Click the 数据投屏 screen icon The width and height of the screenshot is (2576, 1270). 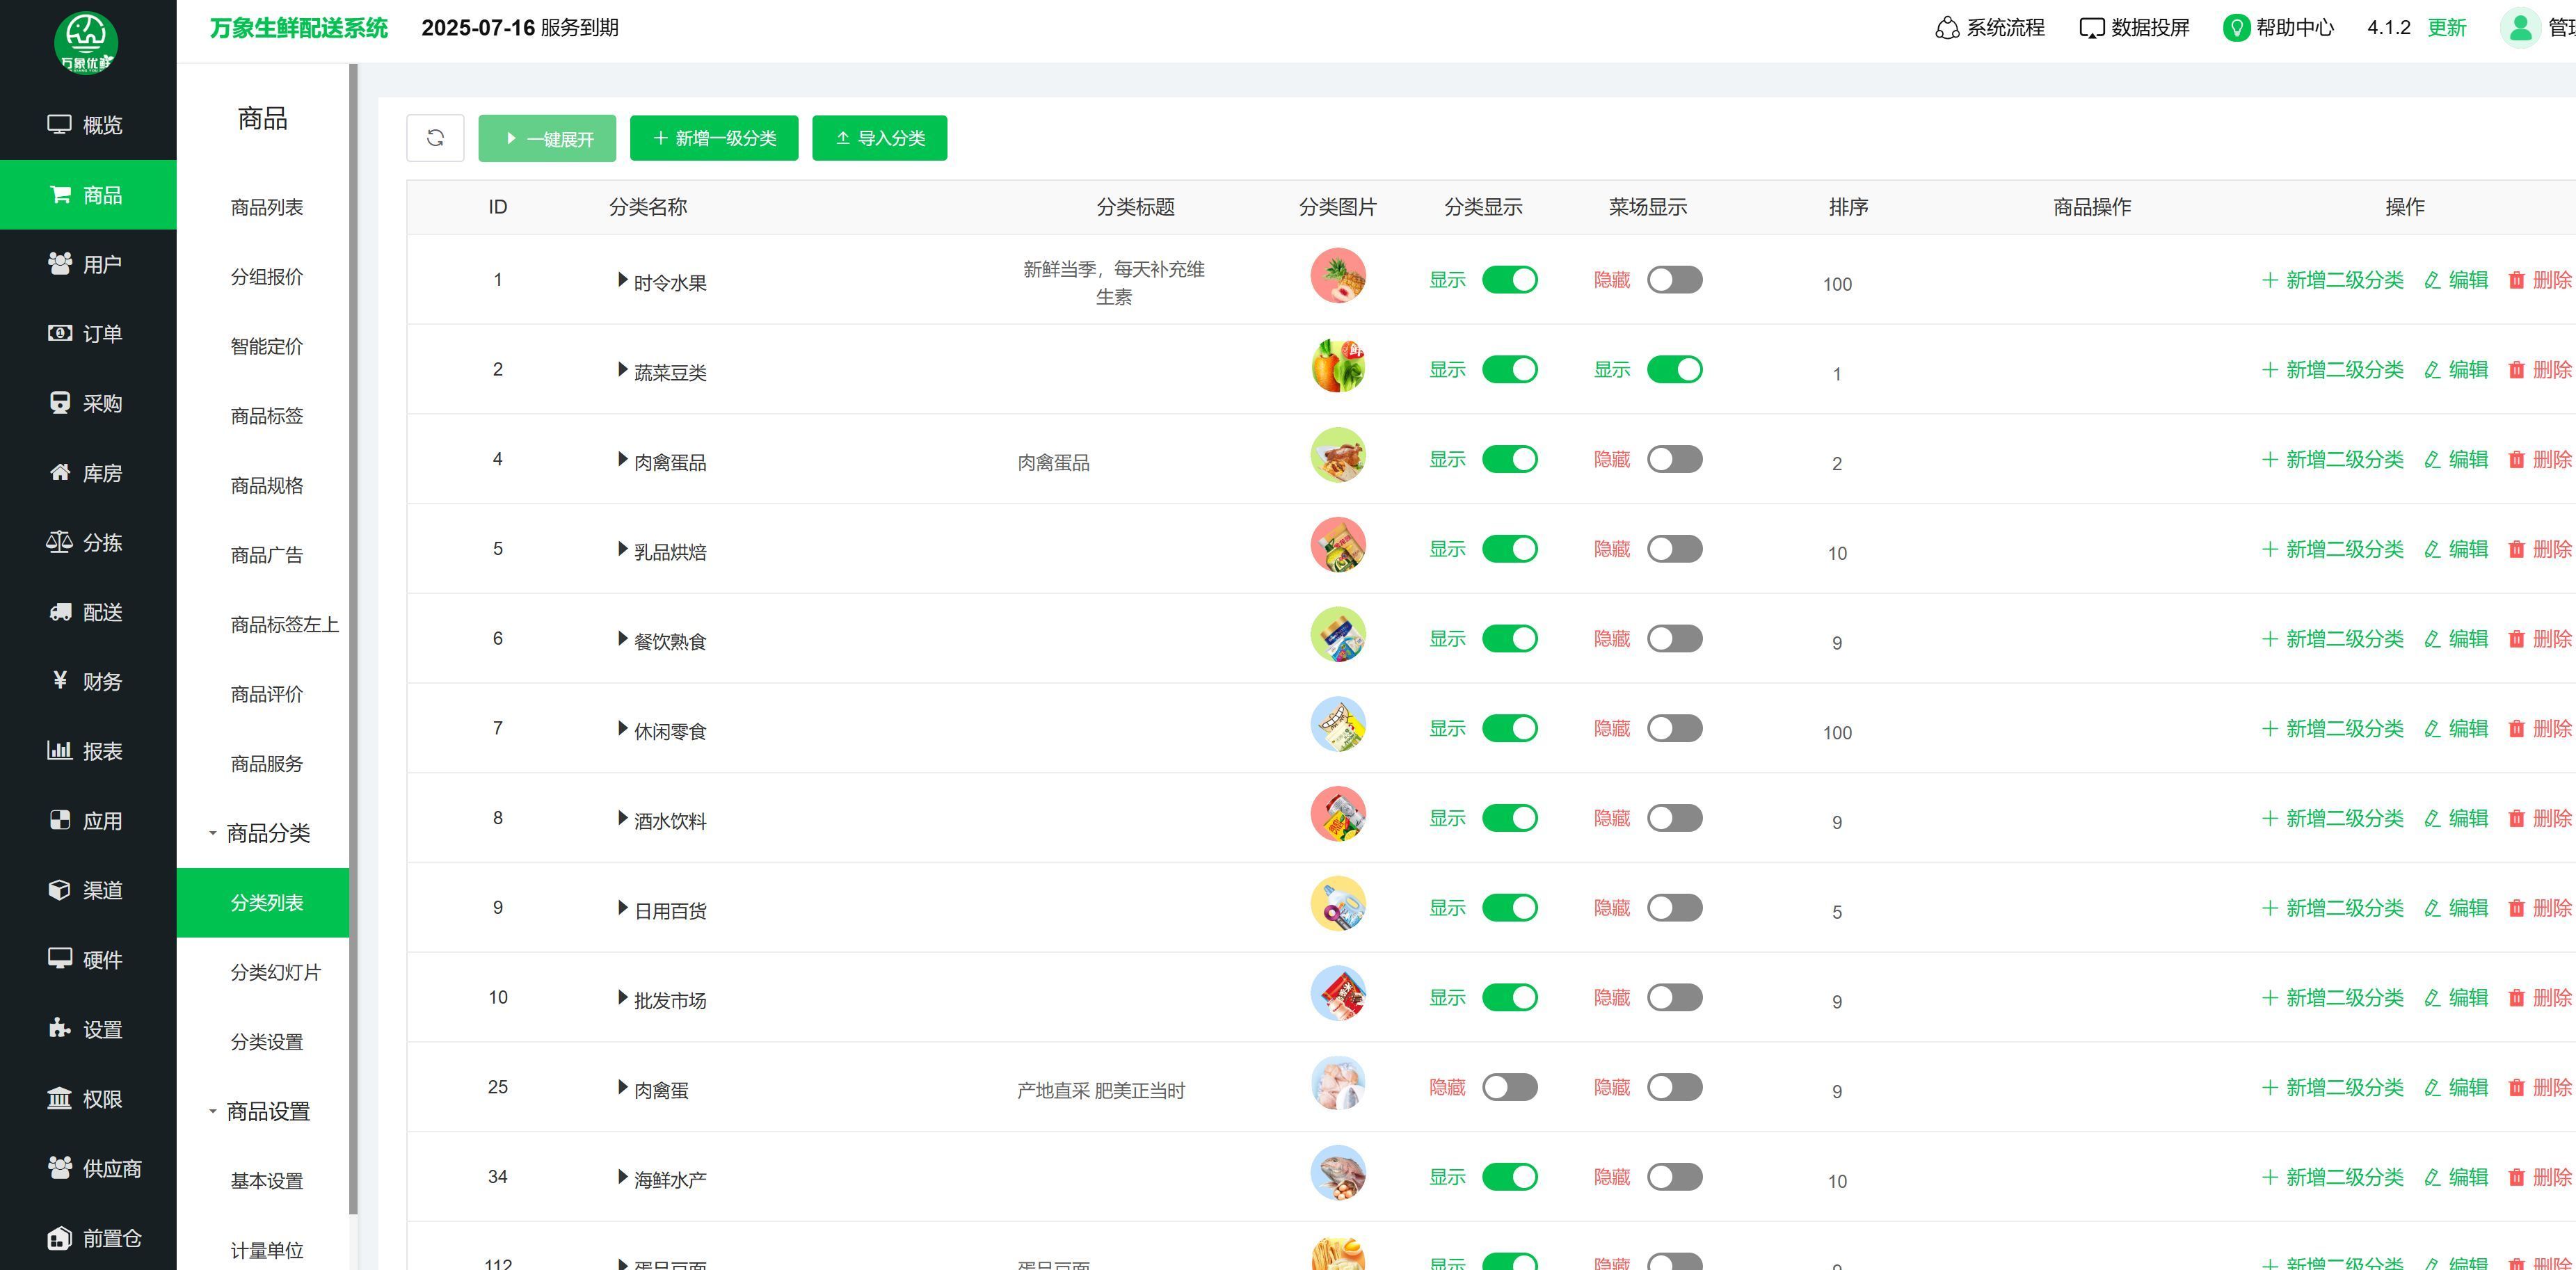pos(2091,28)
